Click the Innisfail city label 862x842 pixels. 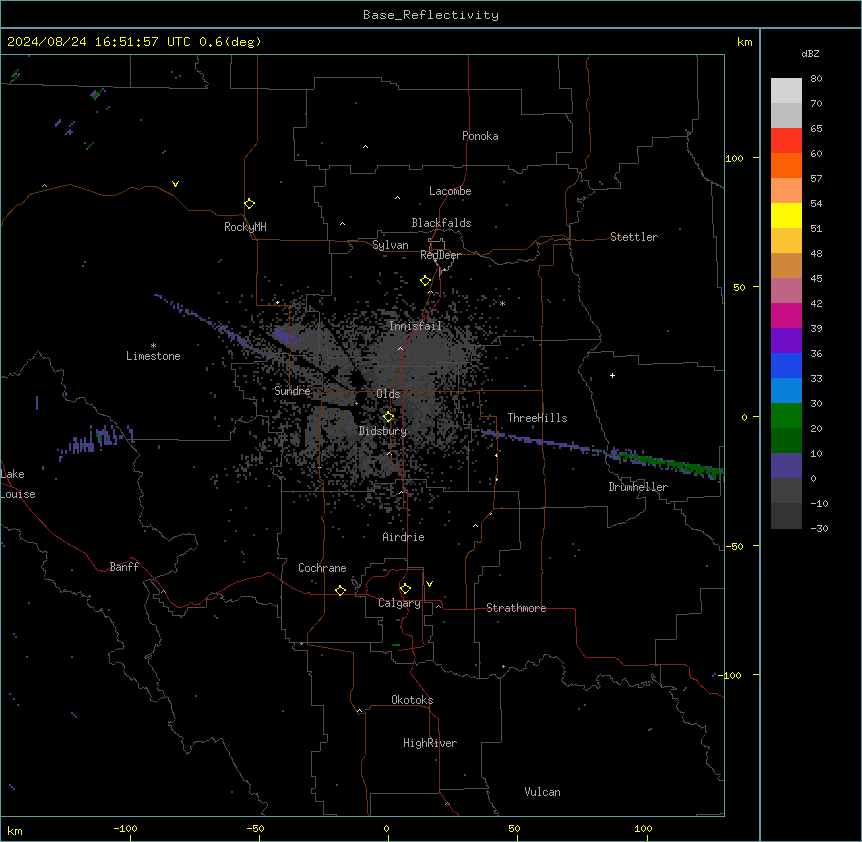(416, 326)
